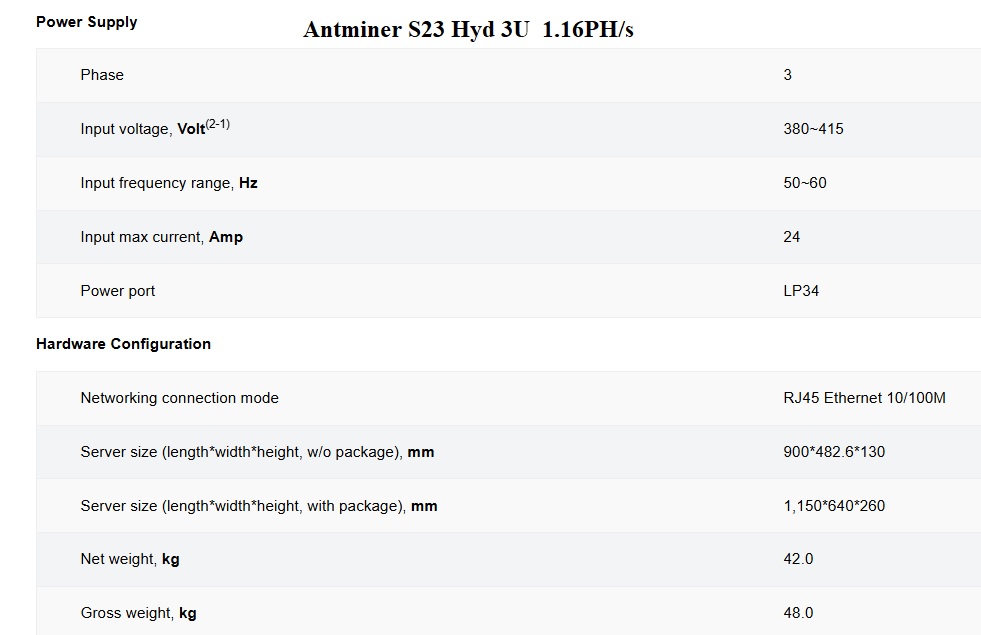Click the 900*482.6*130 server size value
The width and height of the screenshot is (981, 635).
click(834, 452)
